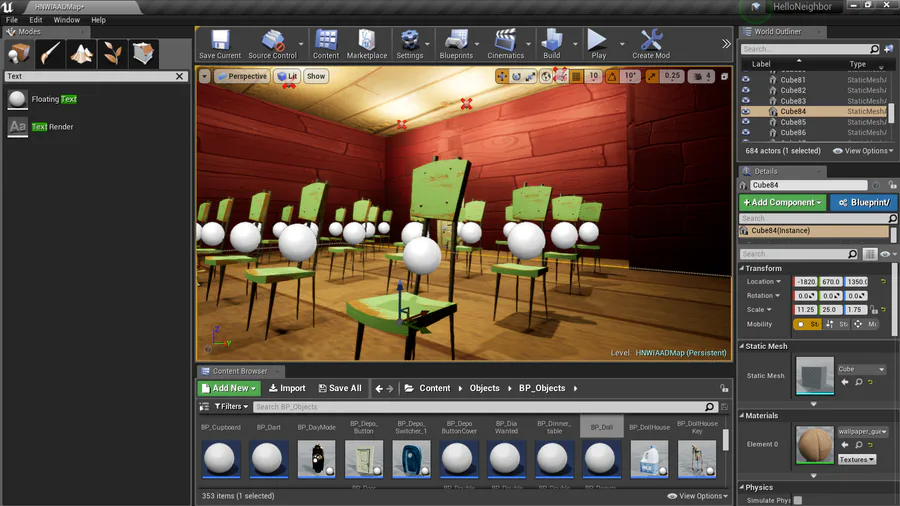Screen dimensions: 900x506
Task: Click the wallpaper material thumbnail
Action: tap(814, 445)
